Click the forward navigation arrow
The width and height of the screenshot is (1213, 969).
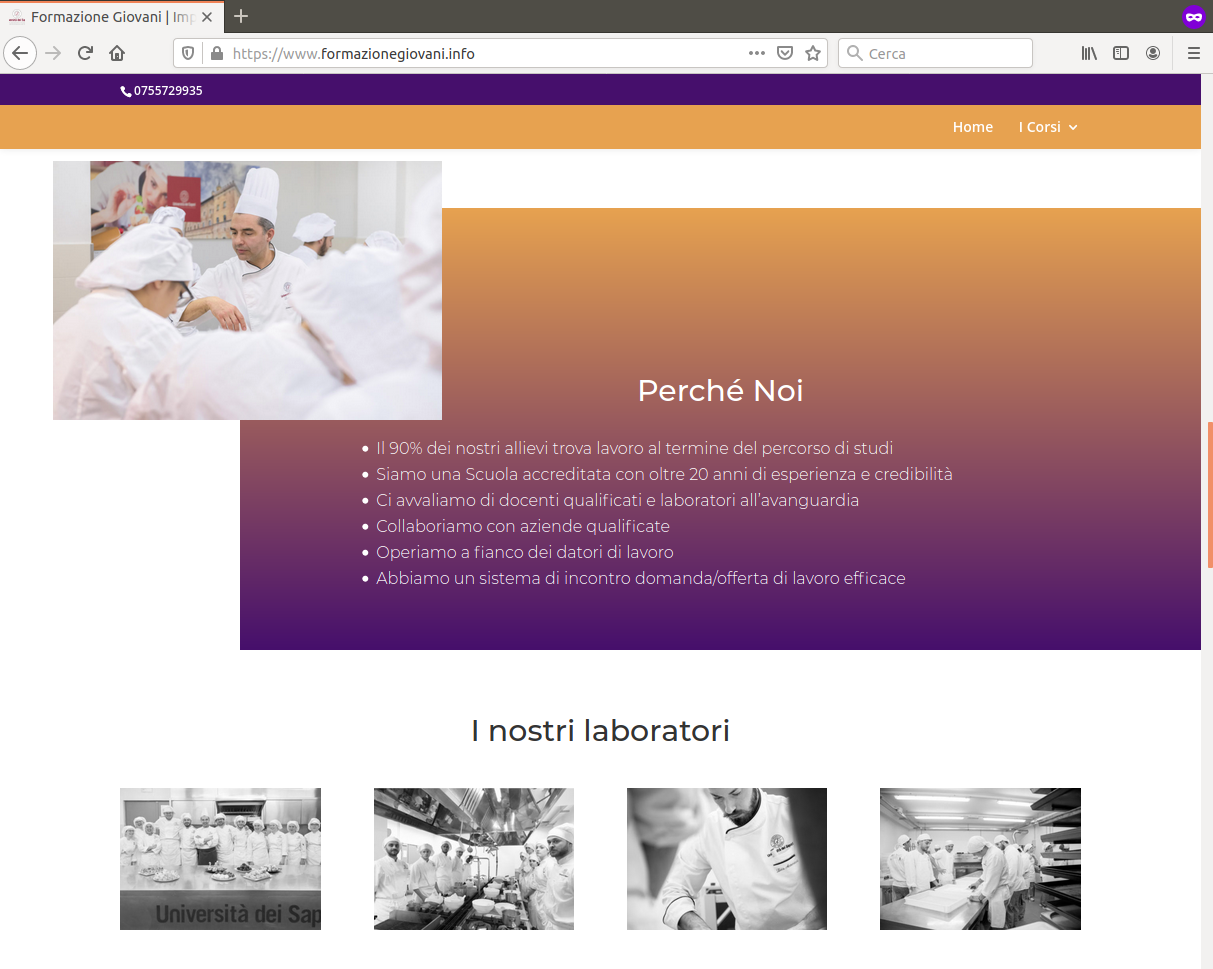pyautogui.click(x=53, y=53)
